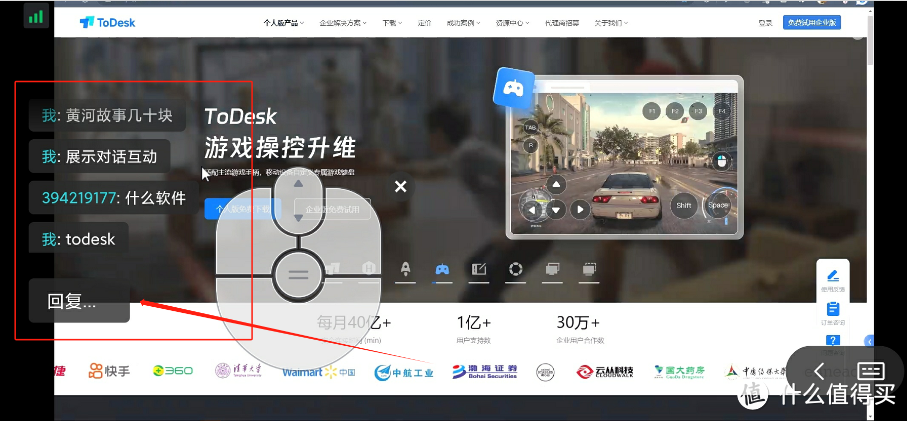Open the 使用反馈 pencil icon in sidebar
This screenshot has width=907, height=421.
tap(833, 278)
